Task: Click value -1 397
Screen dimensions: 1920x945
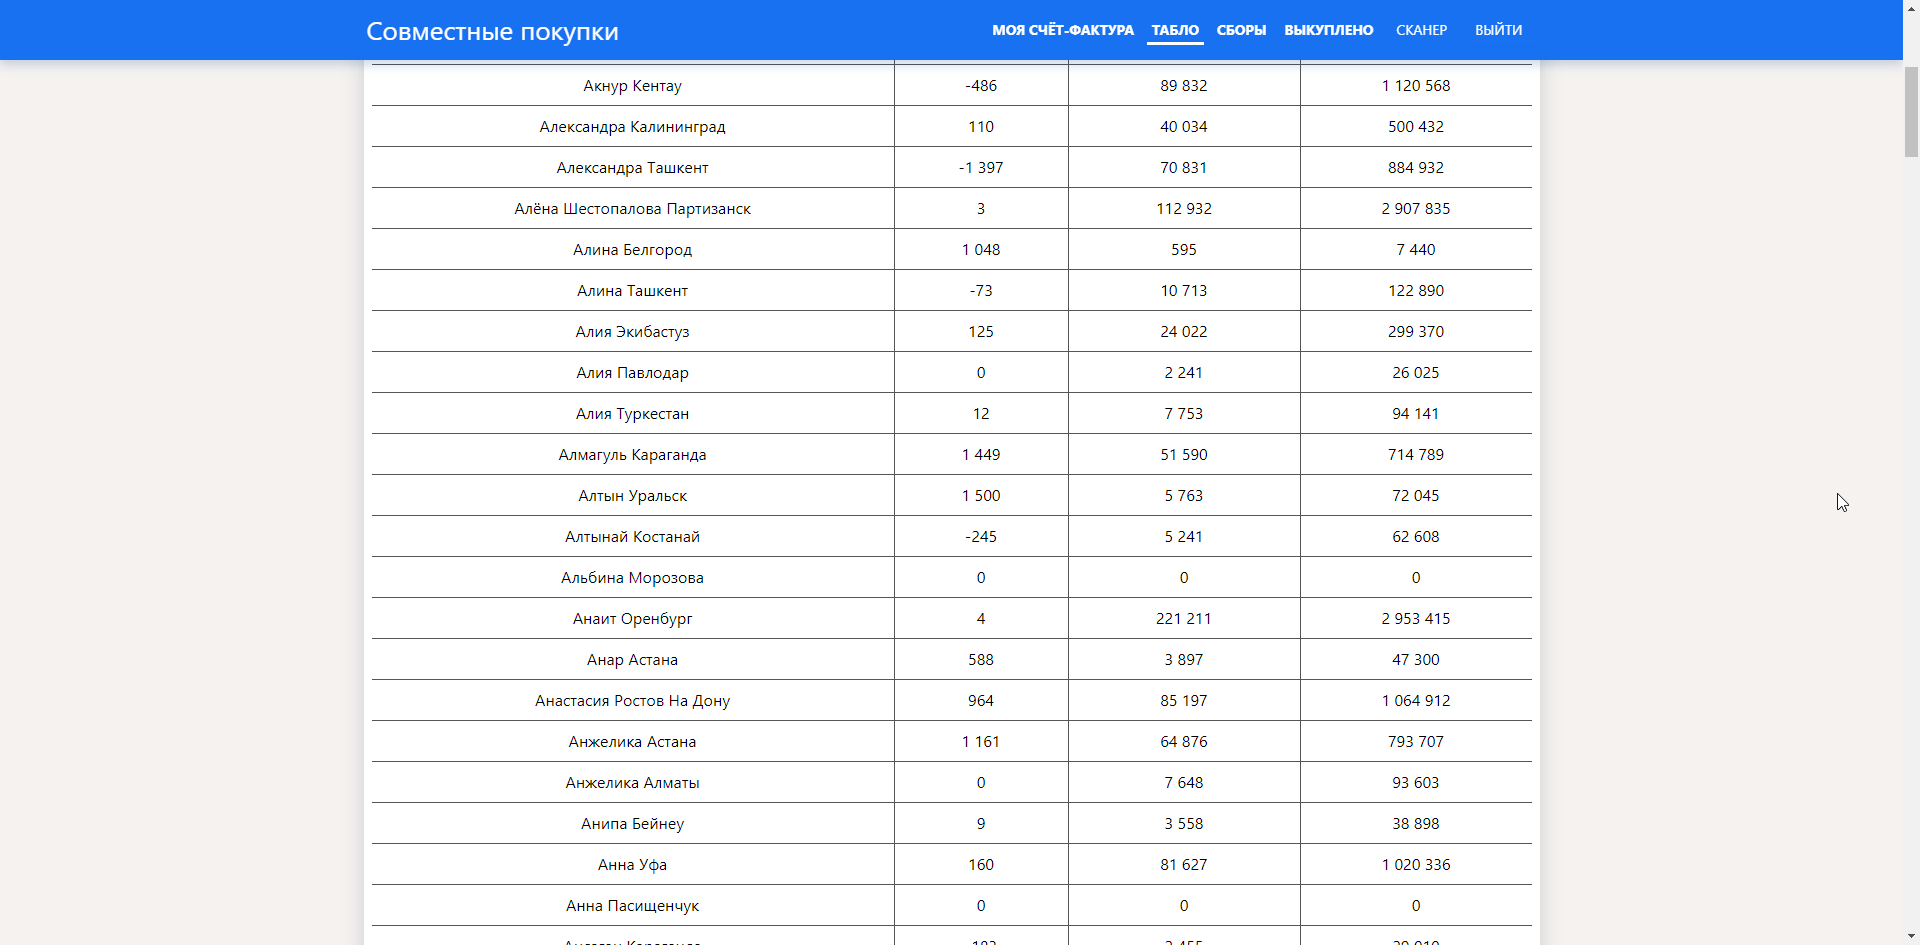Action: pos(981,168)
